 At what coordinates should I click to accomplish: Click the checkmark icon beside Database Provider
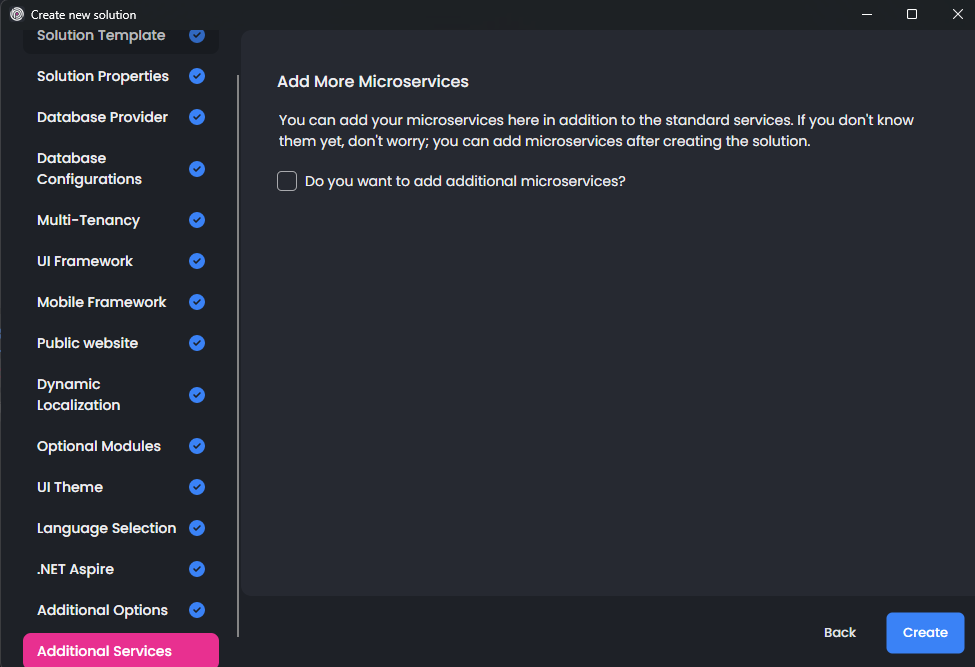point(197,117)
